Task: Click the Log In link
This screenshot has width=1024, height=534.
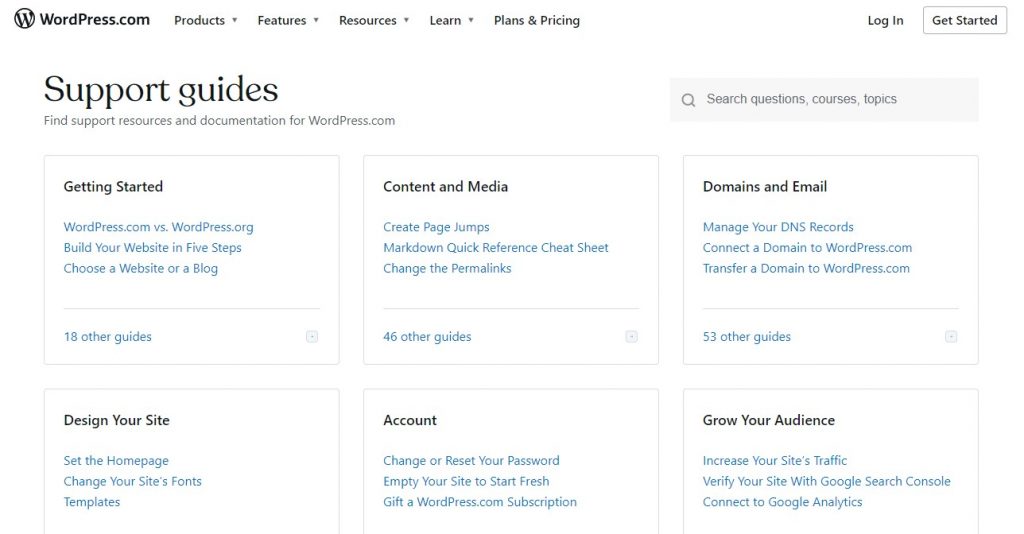Action: [885, 20]
